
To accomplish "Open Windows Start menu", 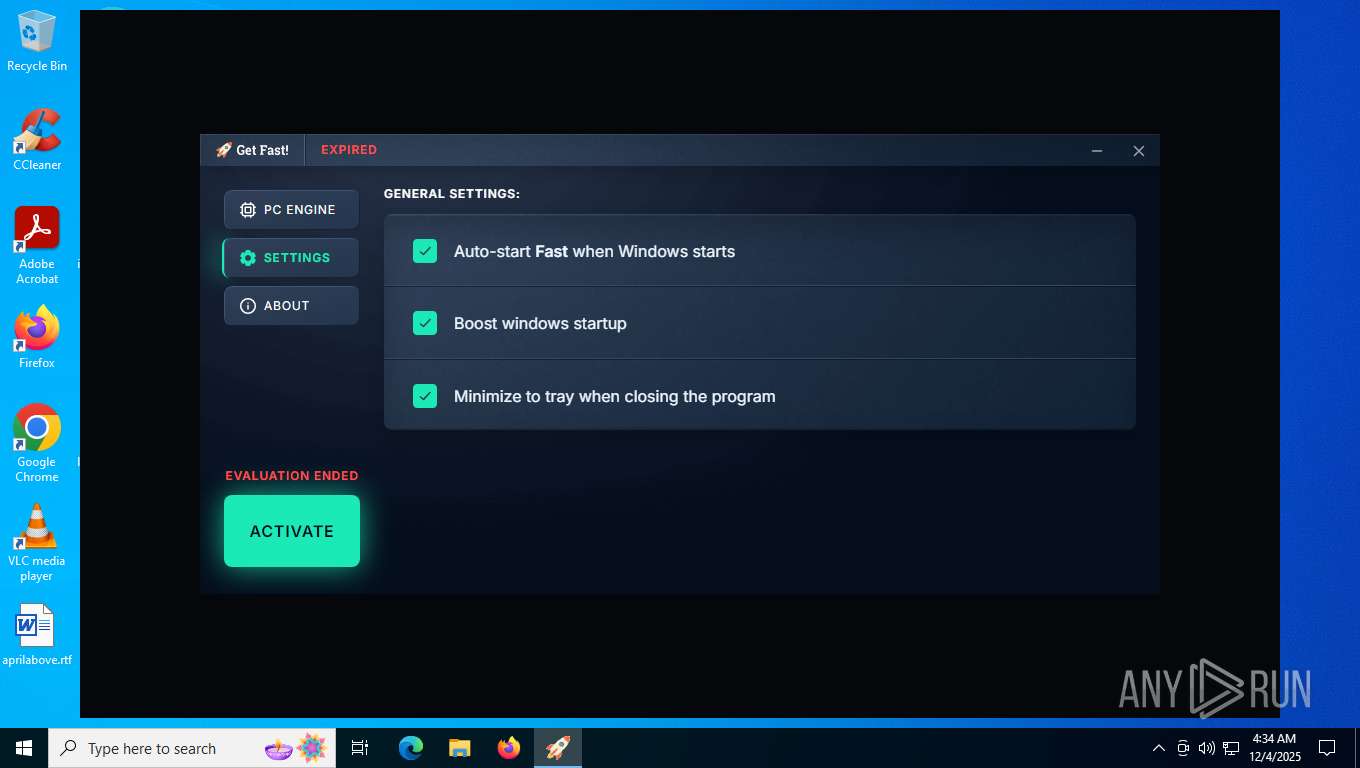I will click(x=24, y=748).
